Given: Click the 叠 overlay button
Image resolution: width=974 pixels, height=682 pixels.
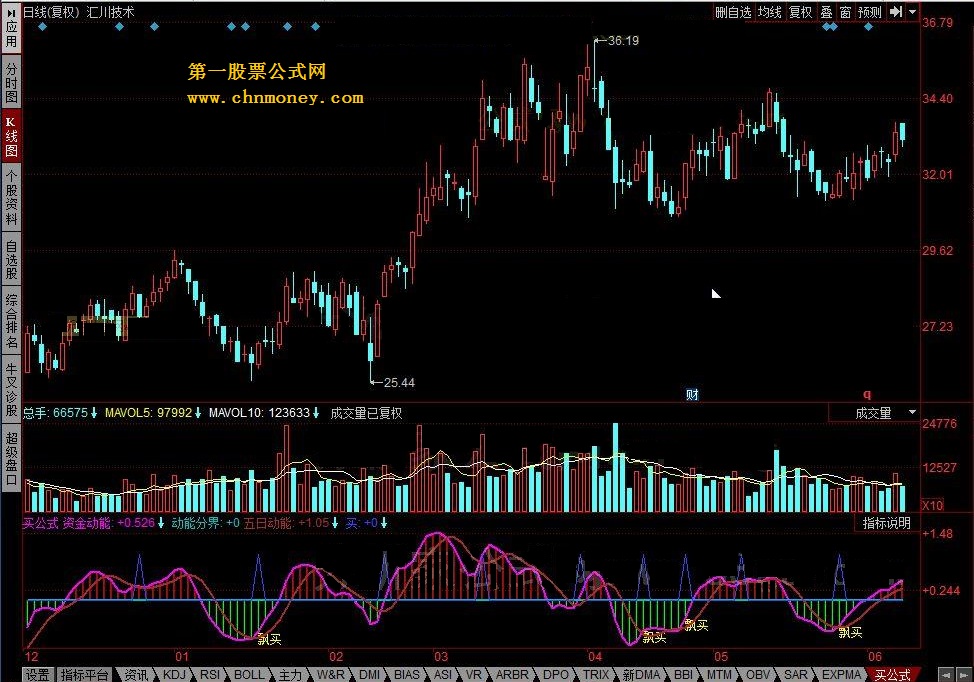Looking at the screenshot, I should point(826,12).
